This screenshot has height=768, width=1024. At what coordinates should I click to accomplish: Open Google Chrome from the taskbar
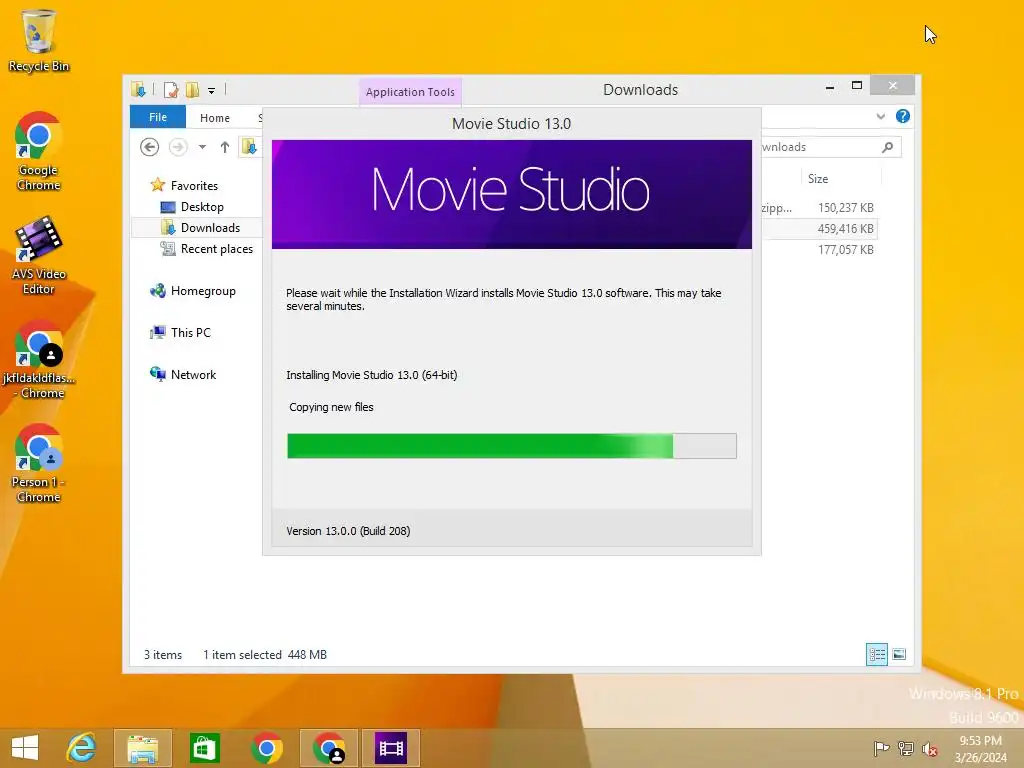(266, 748)
